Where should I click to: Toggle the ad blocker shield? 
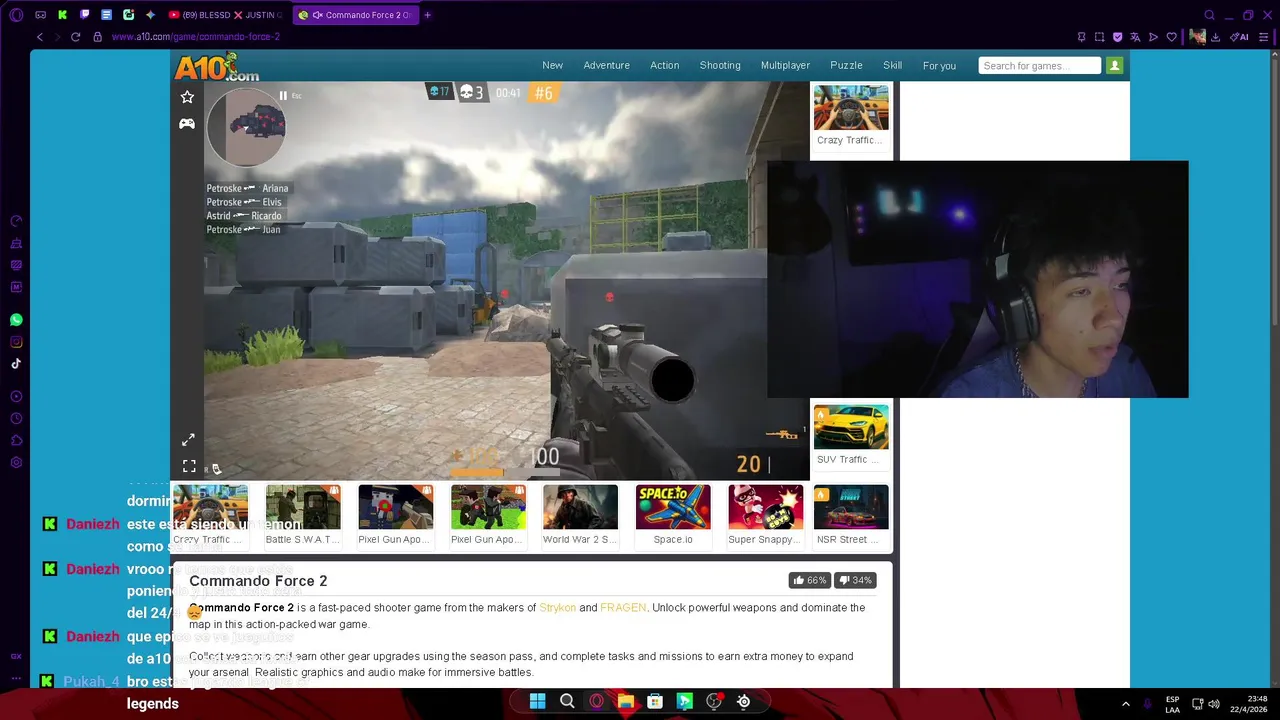(x=1117, y=37)
